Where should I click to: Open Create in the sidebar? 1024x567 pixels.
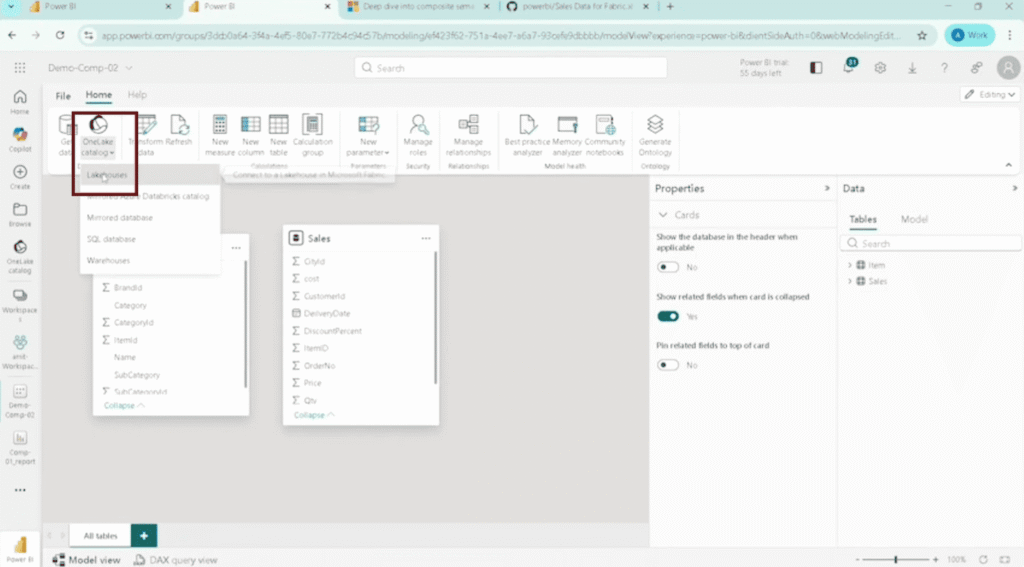[x=20, y=177]
